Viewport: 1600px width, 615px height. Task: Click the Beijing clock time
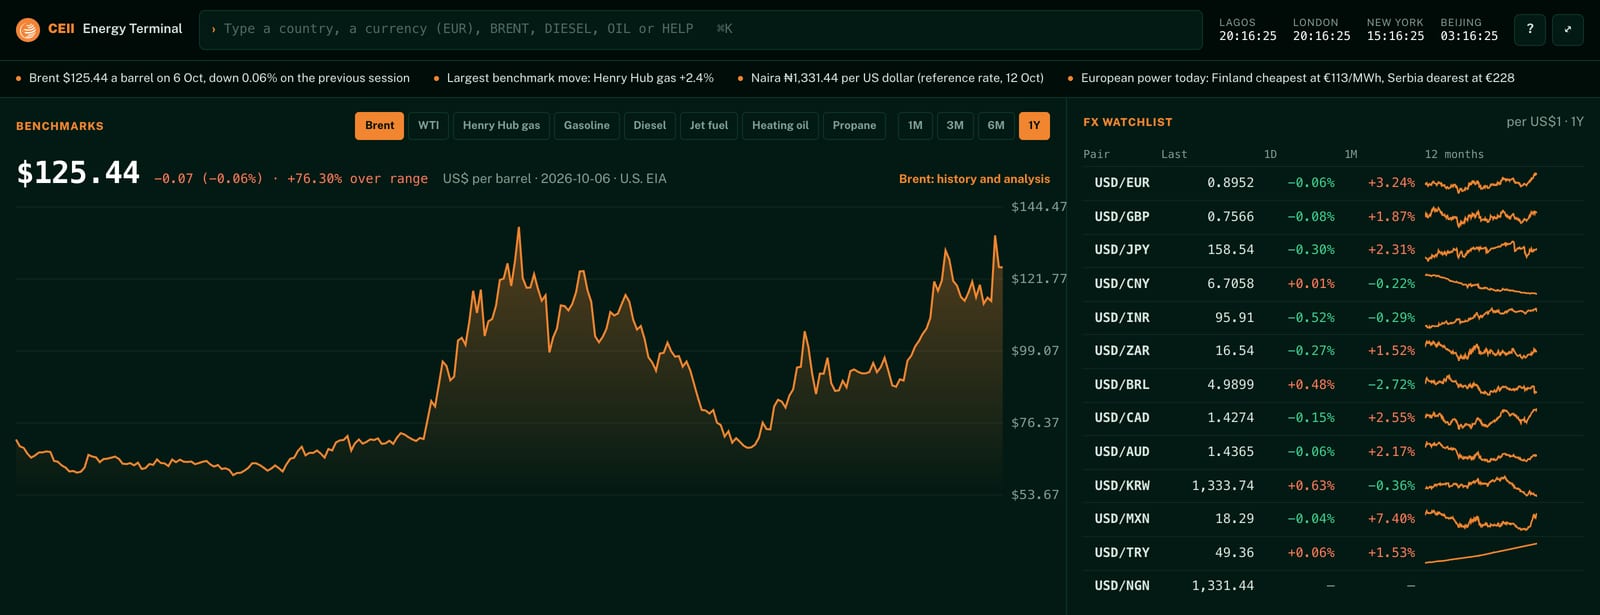pyautogui.click(x=1469, y=36)
